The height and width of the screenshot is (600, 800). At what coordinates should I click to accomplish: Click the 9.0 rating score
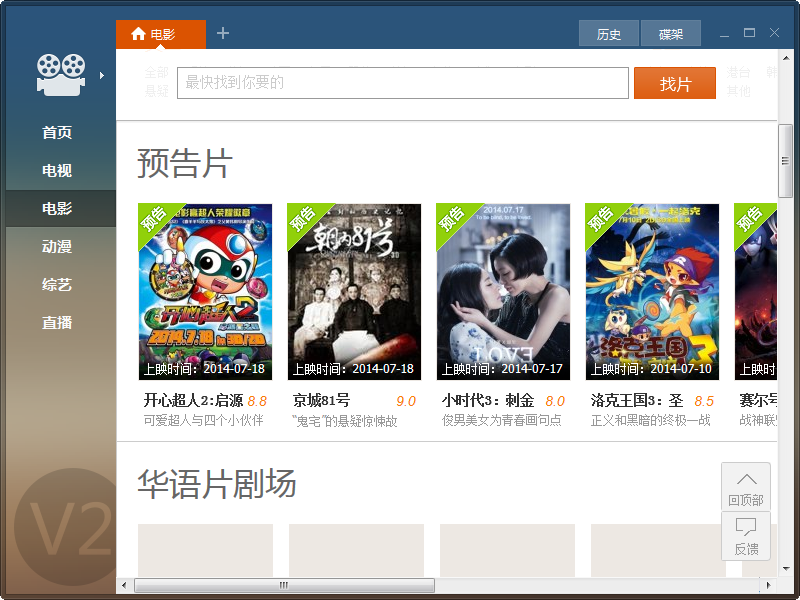coord(406,402)
